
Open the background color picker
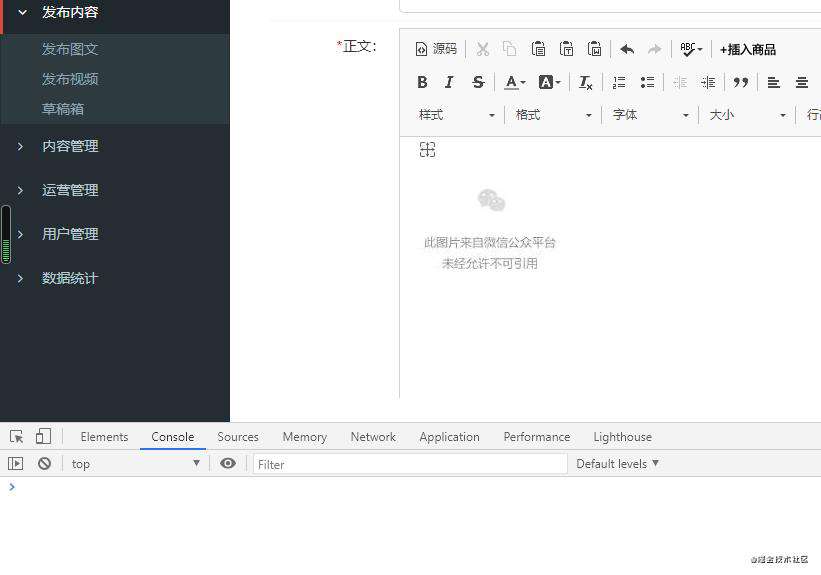(x=549, y=82)
